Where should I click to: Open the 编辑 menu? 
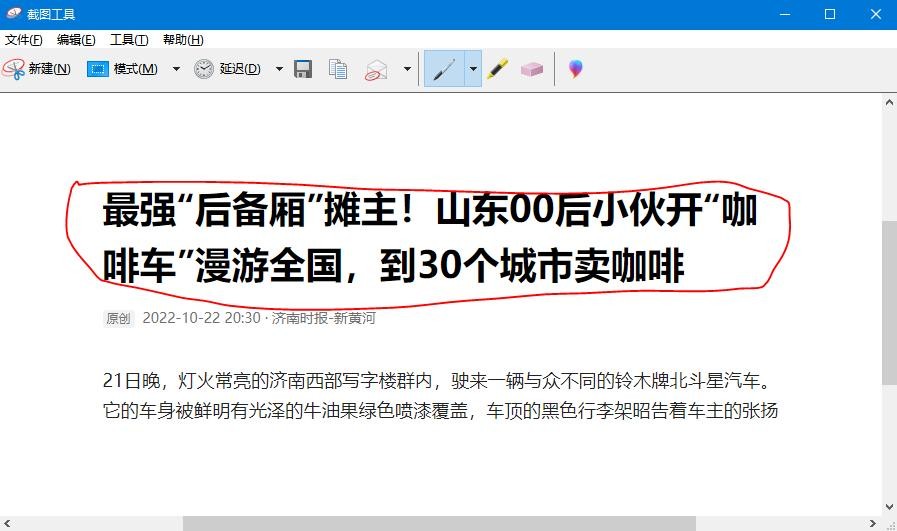click(76, 40)
